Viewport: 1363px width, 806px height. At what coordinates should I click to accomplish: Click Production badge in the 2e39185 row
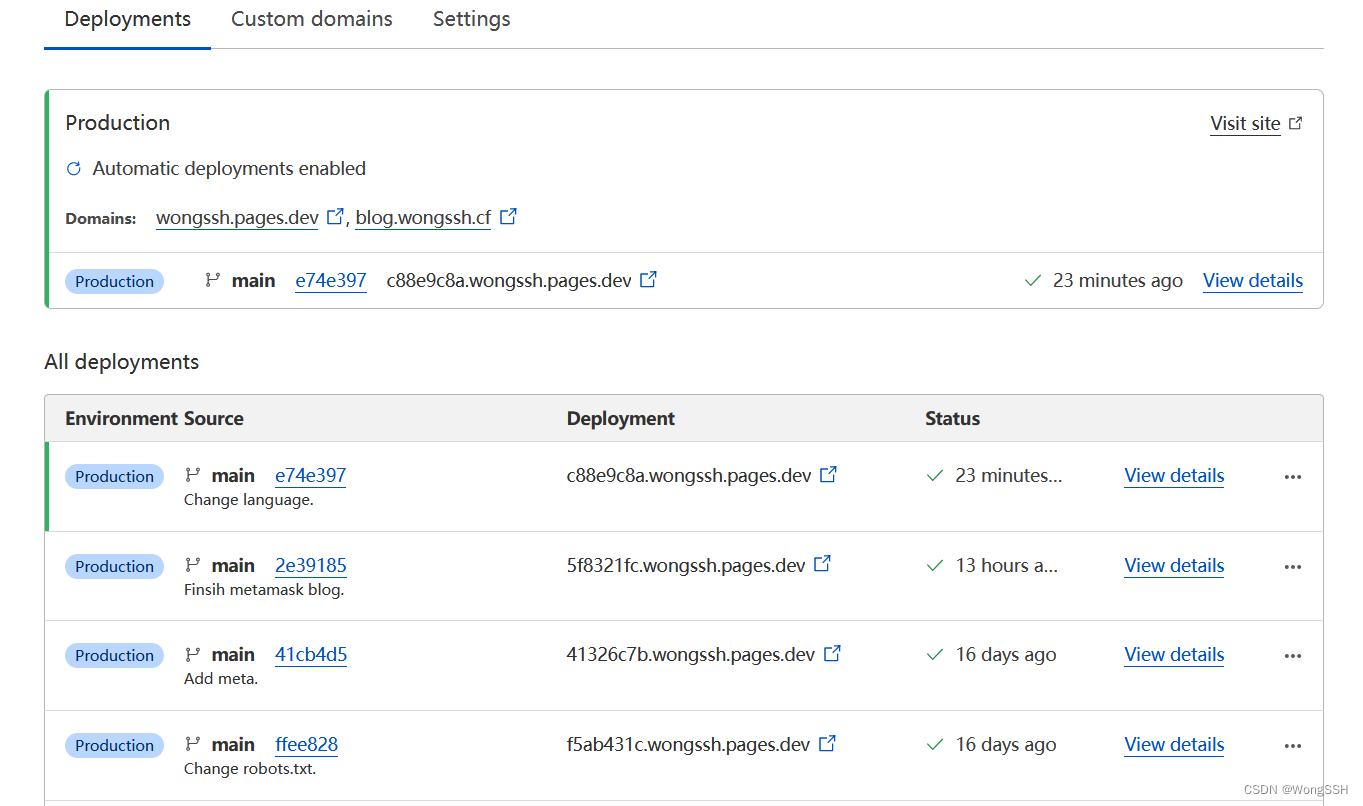(114, 566)
